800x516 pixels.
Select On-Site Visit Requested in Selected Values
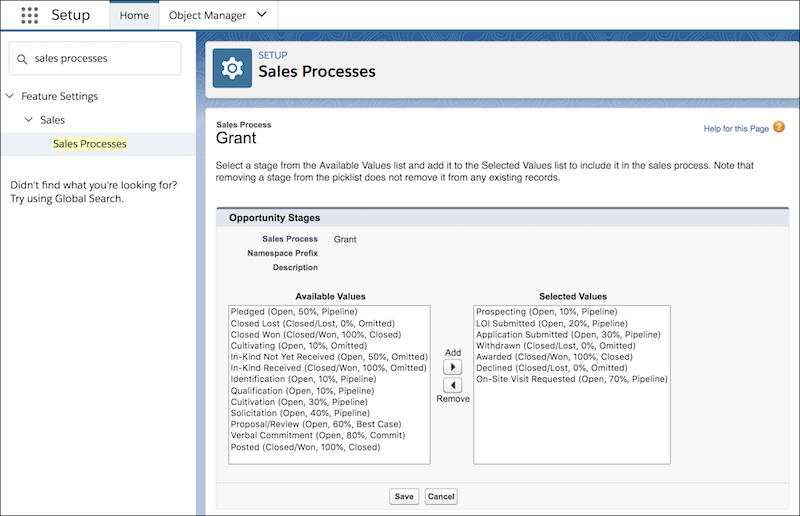coord(572,379)
